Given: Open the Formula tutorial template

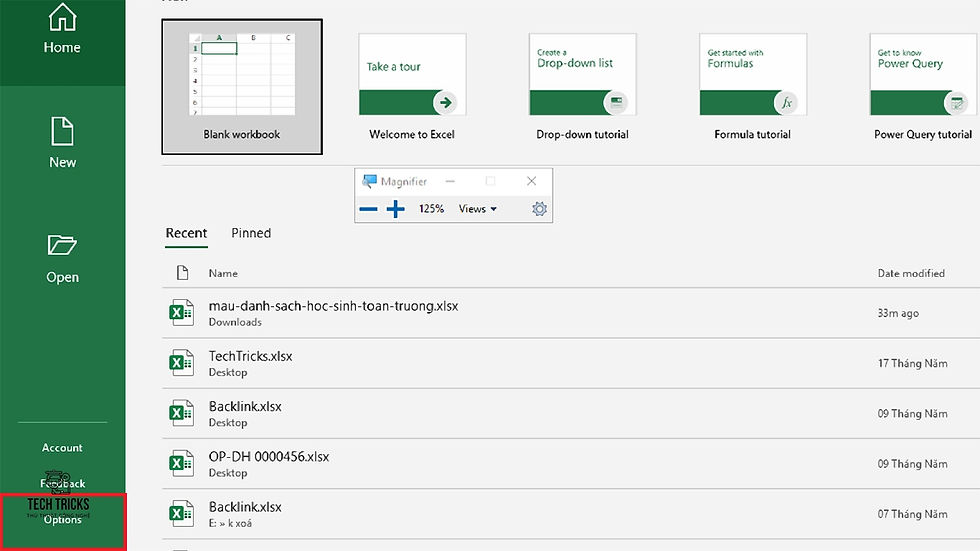Looking at the screenshot, I should click(752, 87).
